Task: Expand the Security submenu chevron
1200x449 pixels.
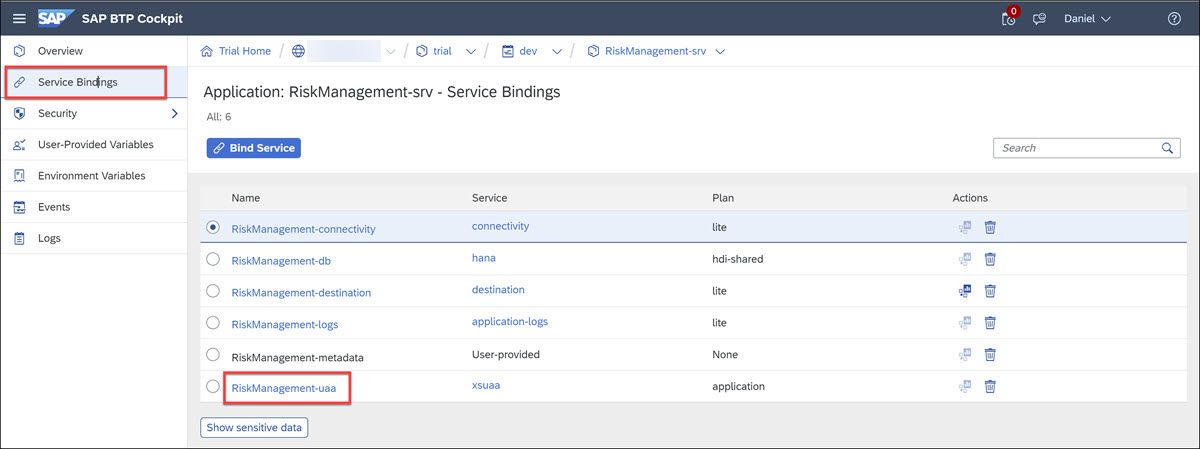Action: (175, 113)
